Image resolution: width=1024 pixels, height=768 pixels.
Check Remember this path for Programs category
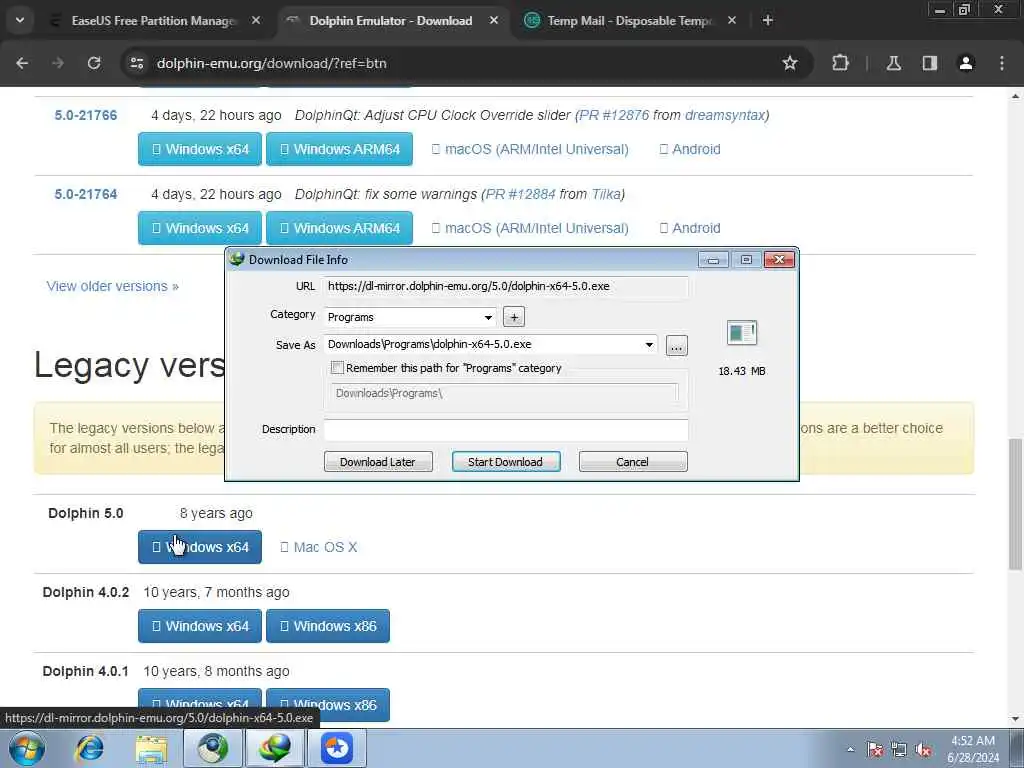337,368
